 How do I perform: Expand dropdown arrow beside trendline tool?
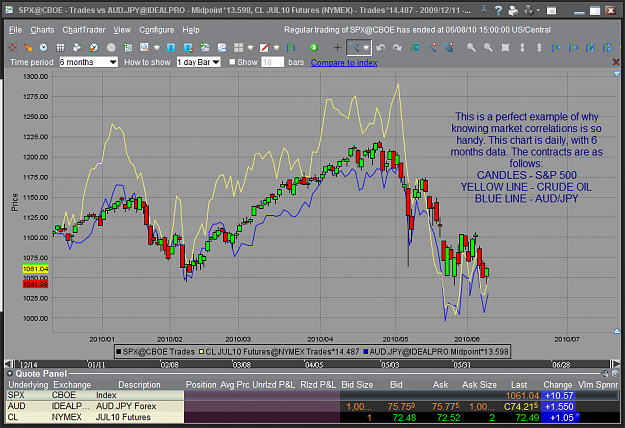[x=366, y=47]
